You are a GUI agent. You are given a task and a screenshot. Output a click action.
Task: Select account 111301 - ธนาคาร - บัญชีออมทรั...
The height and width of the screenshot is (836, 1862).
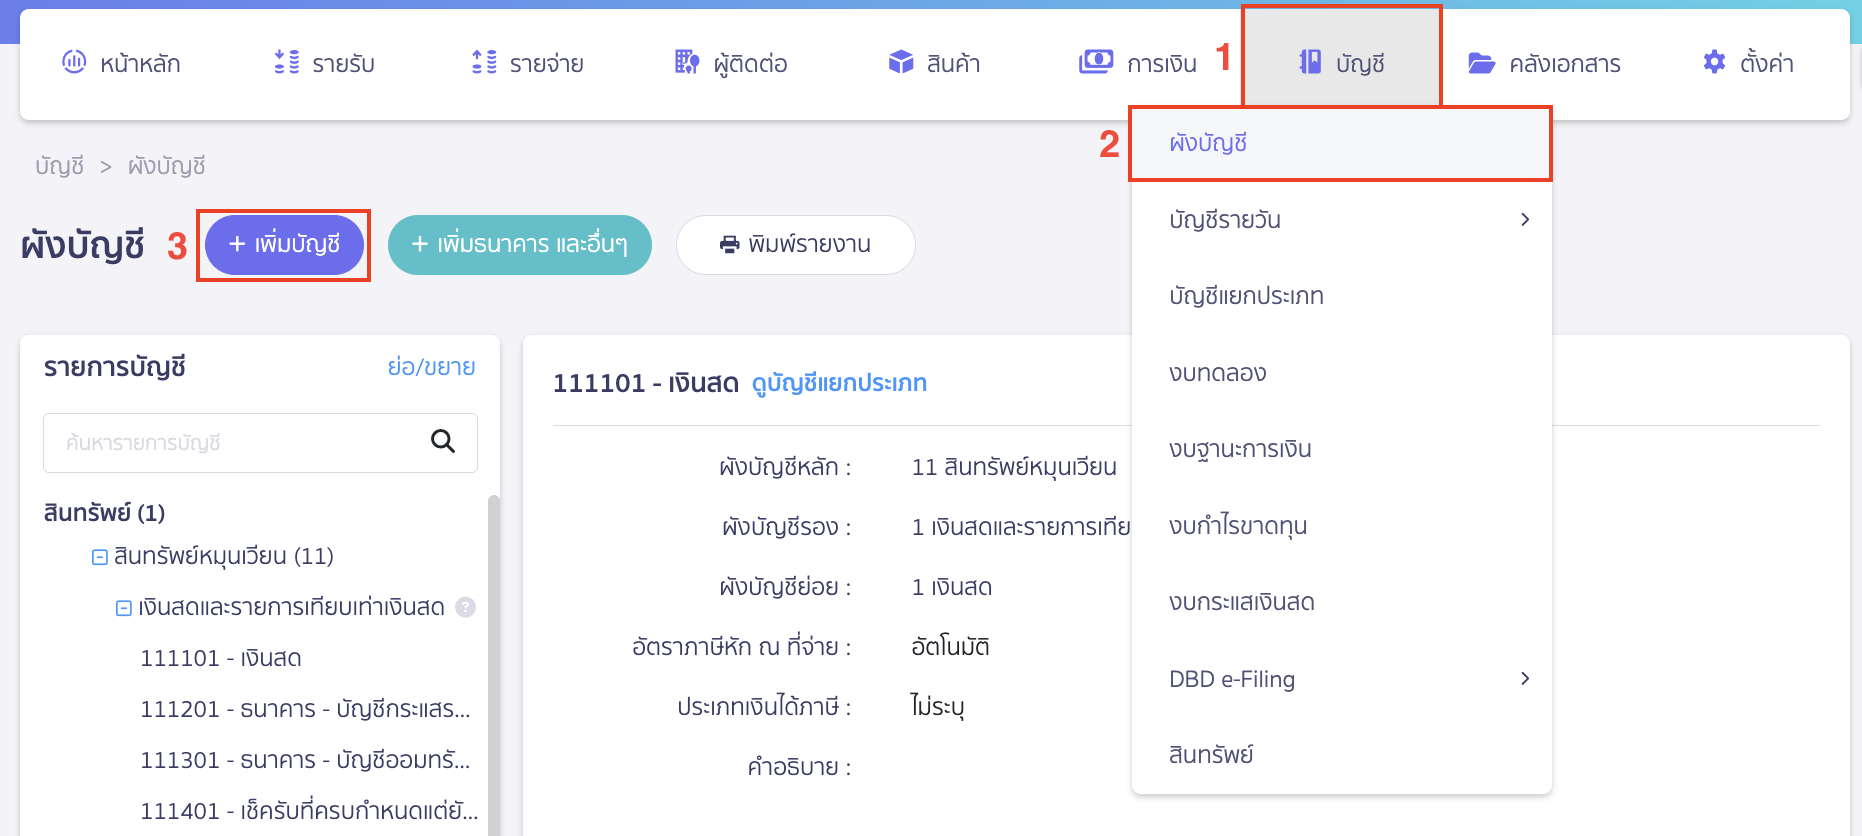tap(305, 760)
